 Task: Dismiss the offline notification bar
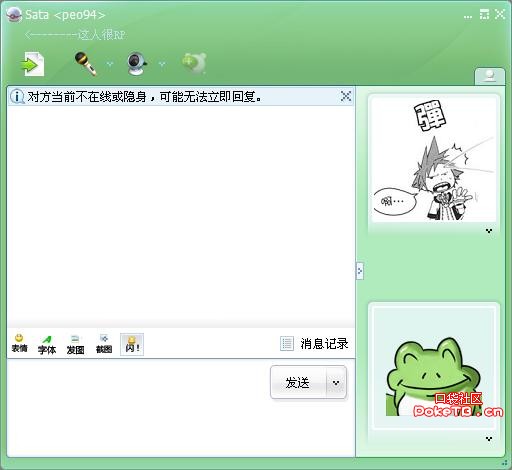pos(346,96)
